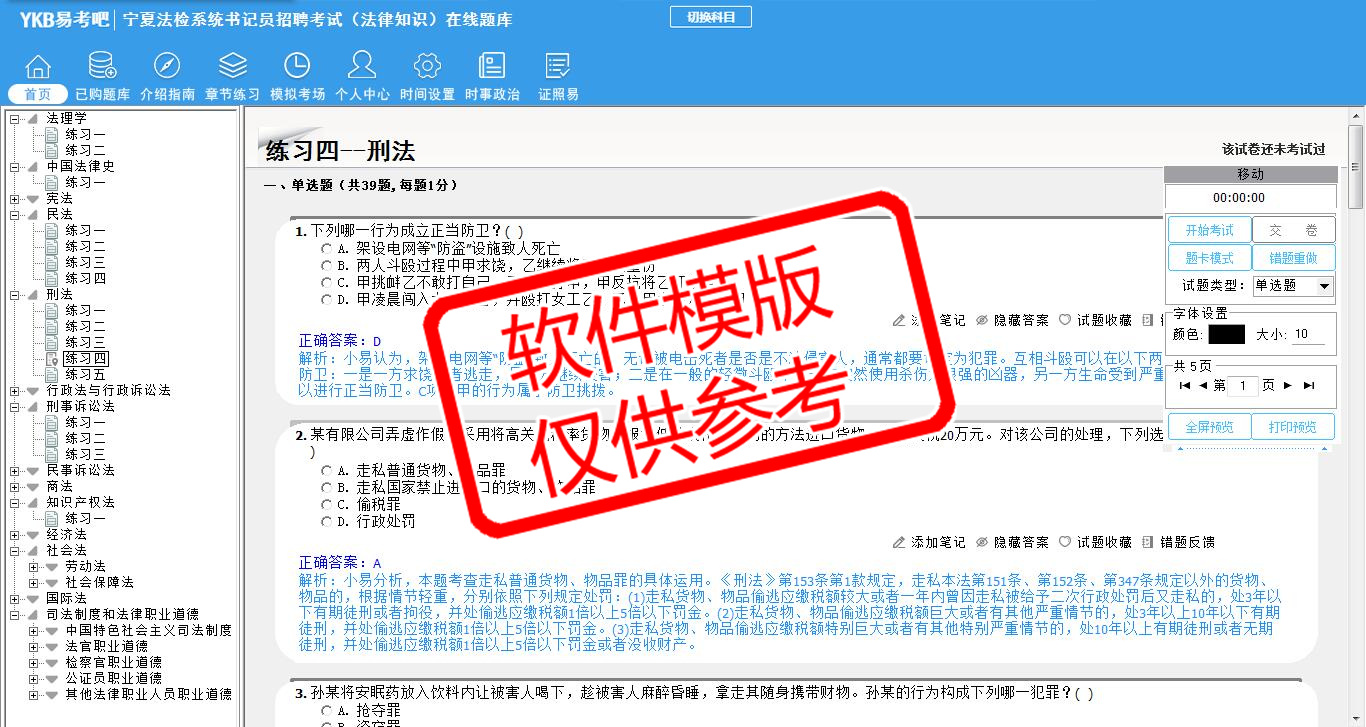This screenshot has height=727, width=1366.
Task: Click document icon of 民法 练习三
Action: tap(52, 262)
